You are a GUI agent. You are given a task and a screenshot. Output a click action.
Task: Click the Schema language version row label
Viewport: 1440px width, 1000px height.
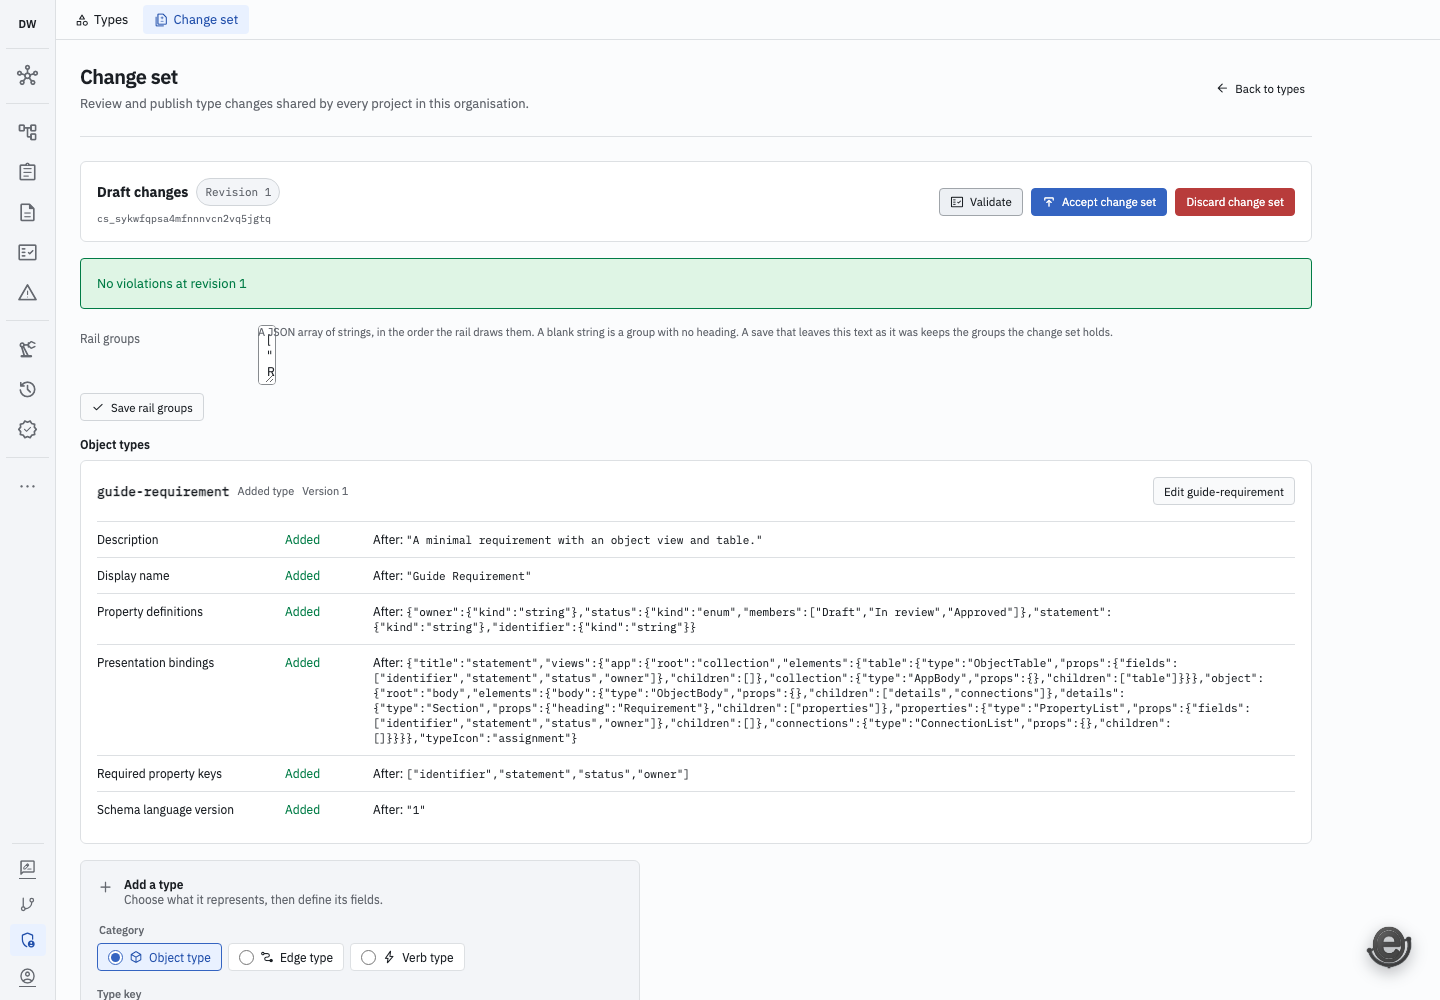point(166,810)
